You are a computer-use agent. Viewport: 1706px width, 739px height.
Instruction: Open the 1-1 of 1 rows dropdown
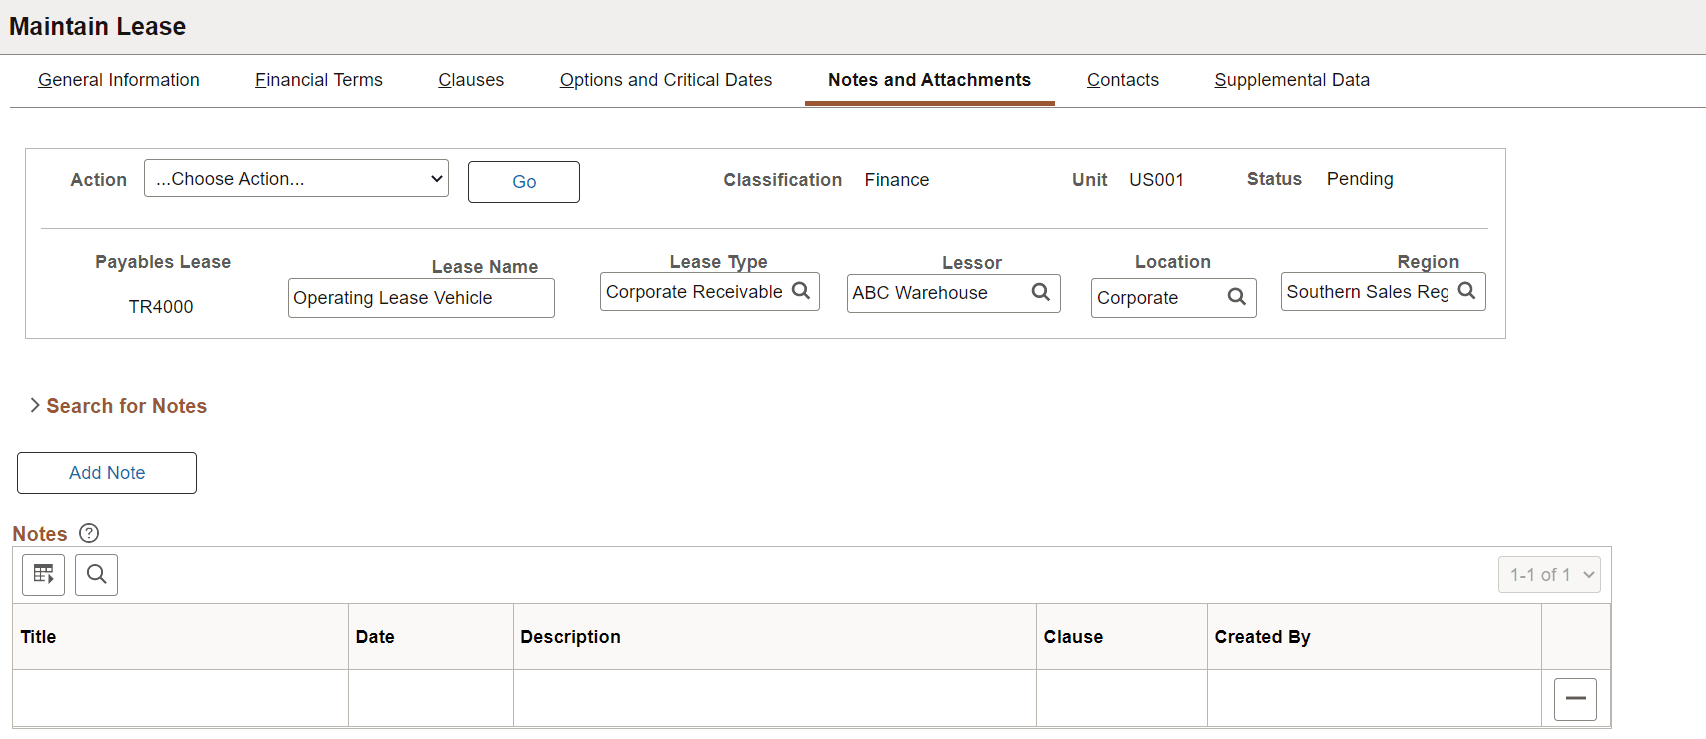[1549, 575]
